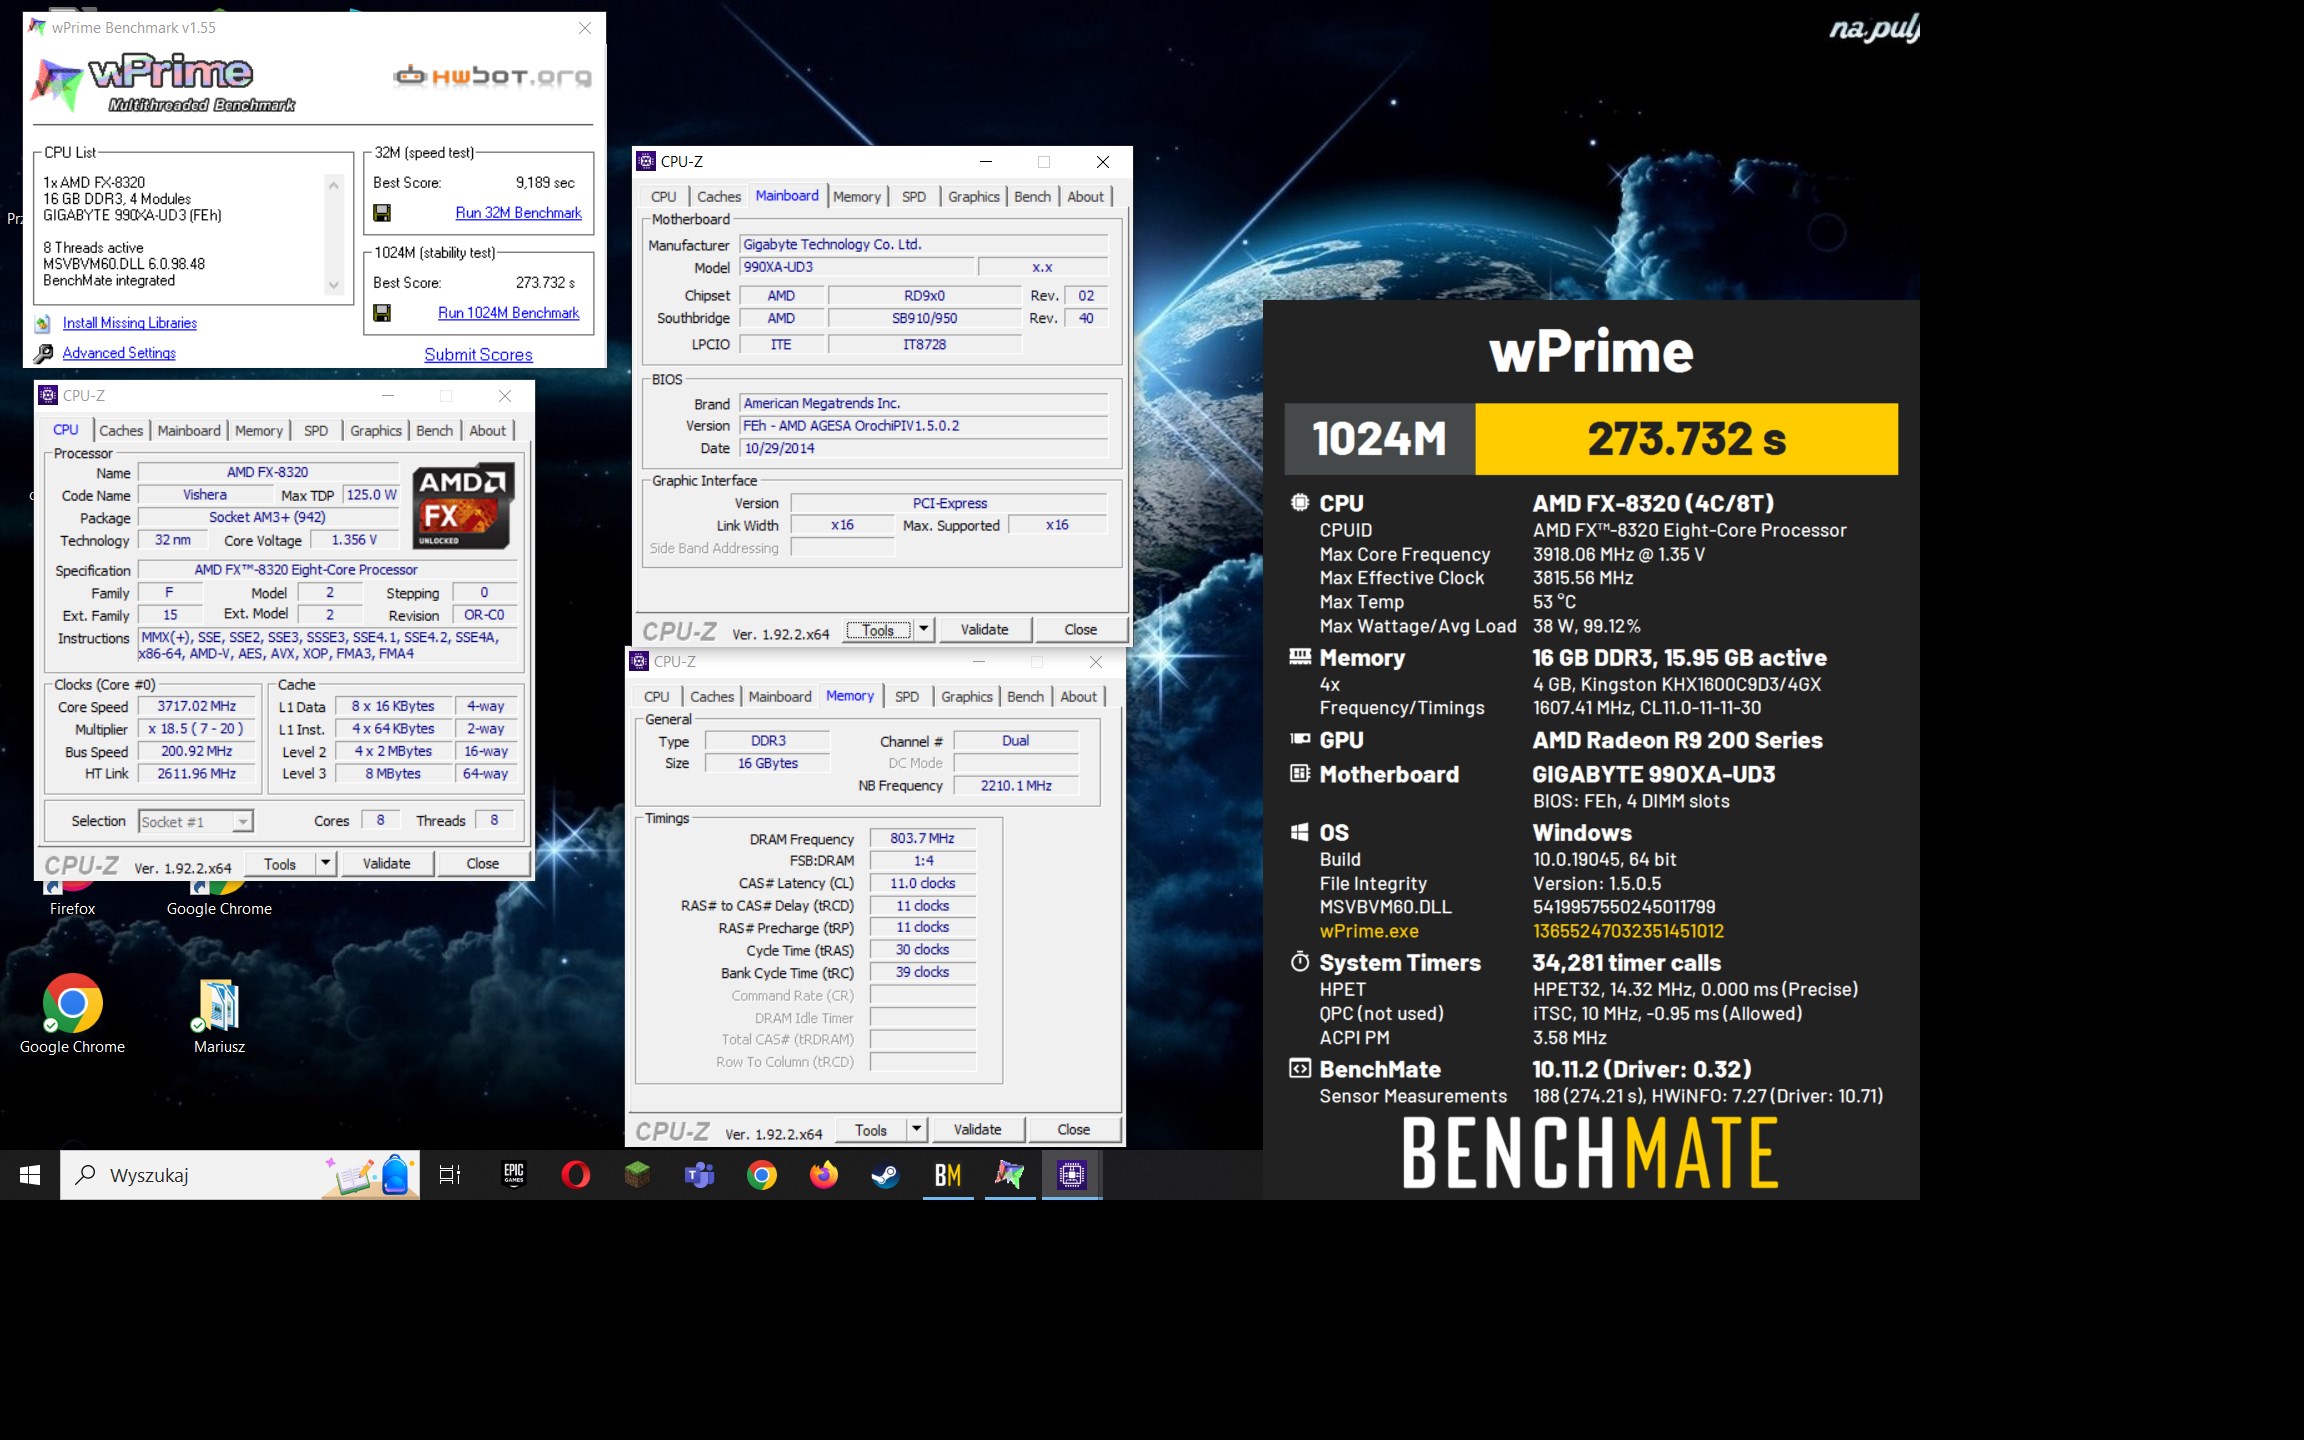Click Submit Scores link
Image resolution: width=2304 pixels, height=1440 pixels.
tap(478, 355)
